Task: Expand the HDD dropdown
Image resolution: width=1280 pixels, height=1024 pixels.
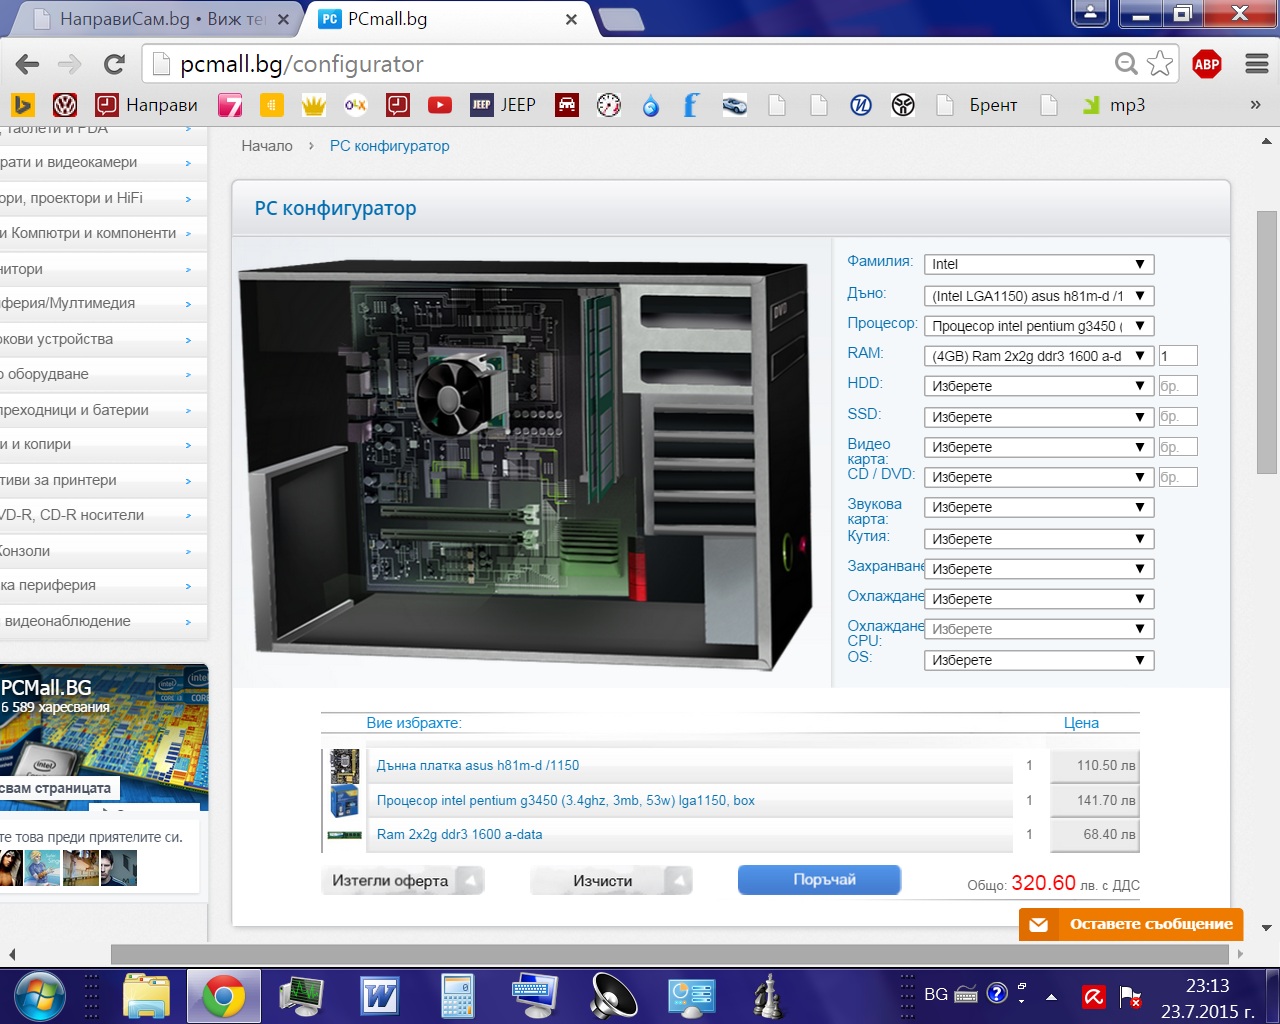Action: click(x=1038, y=386)
